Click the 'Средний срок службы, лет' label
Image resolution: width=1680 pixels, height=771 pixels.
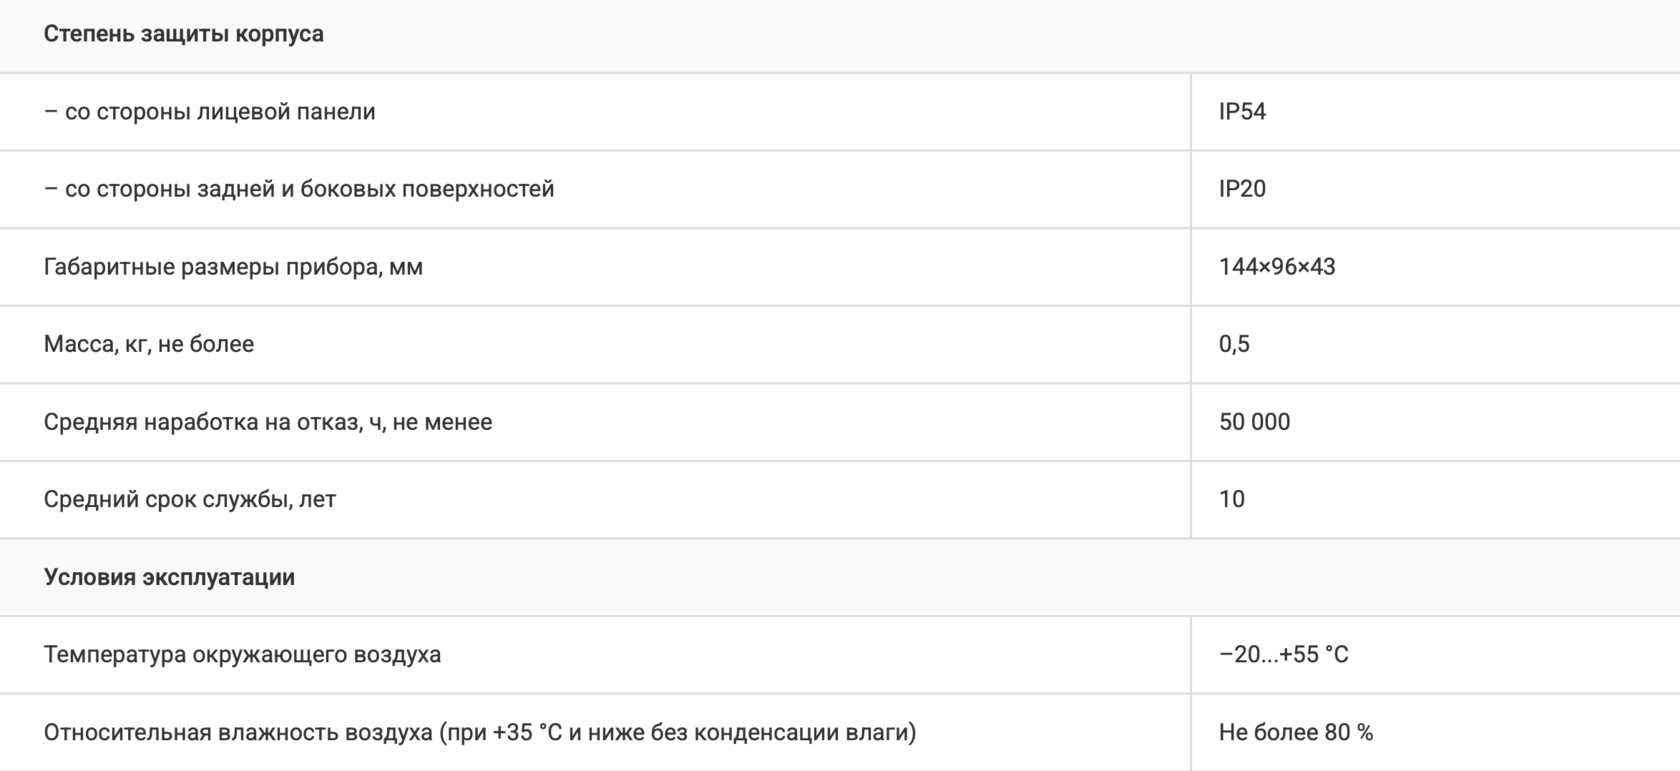click(190, 499)
